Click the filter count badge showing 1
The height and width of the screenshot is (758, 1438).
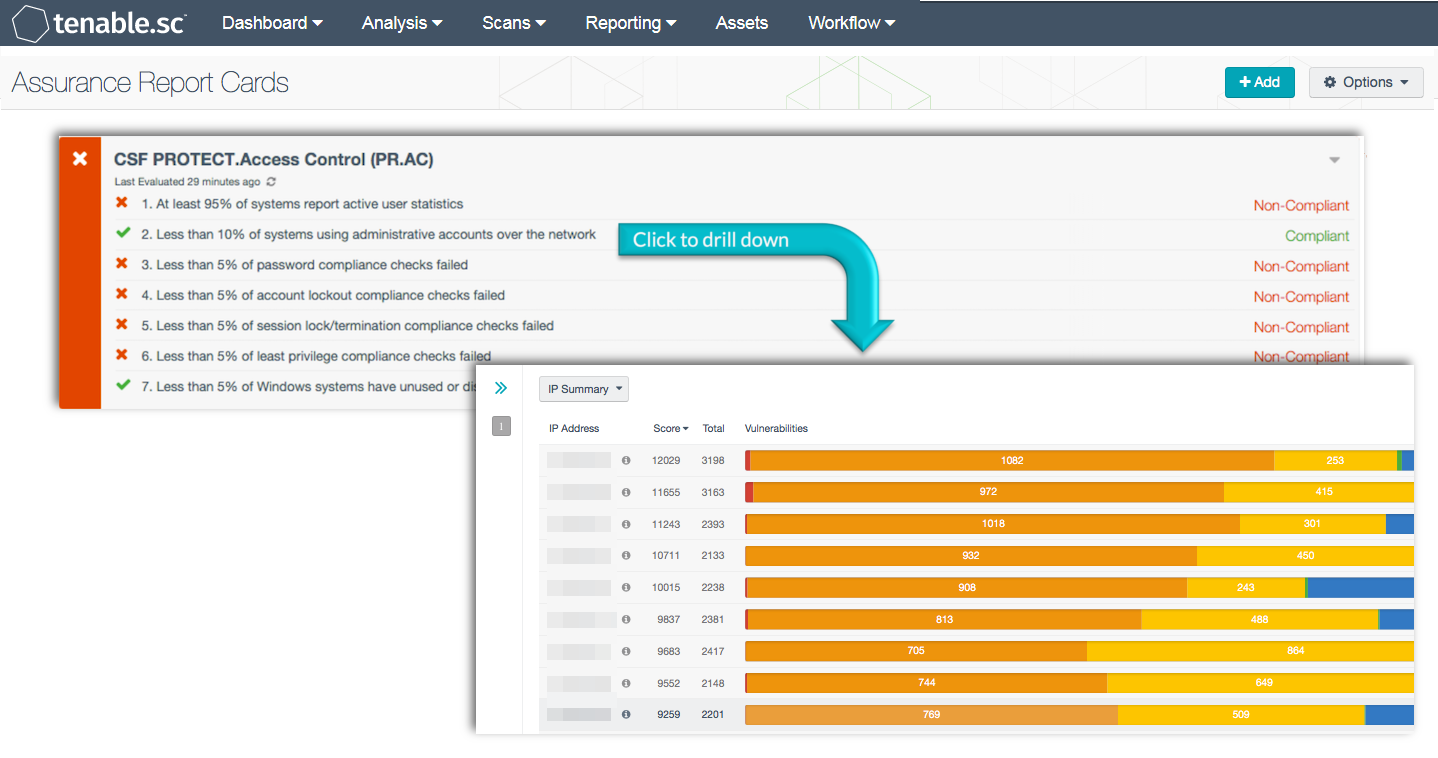pyautogui.click(x=501, y=427)
